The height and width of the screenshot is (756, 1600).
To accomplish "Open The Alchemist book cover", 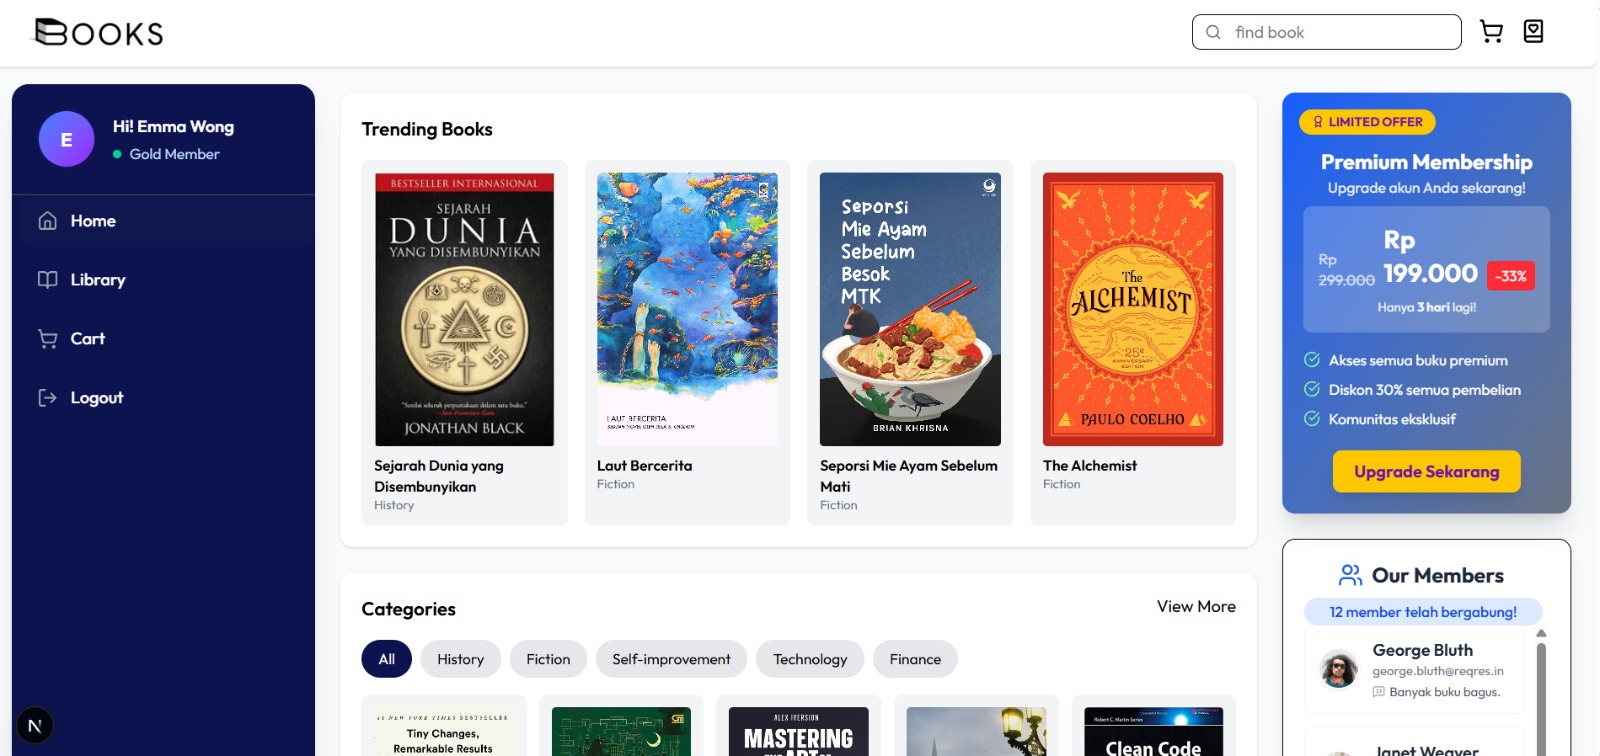I will pyautogui.click(x=1133, y=309).
